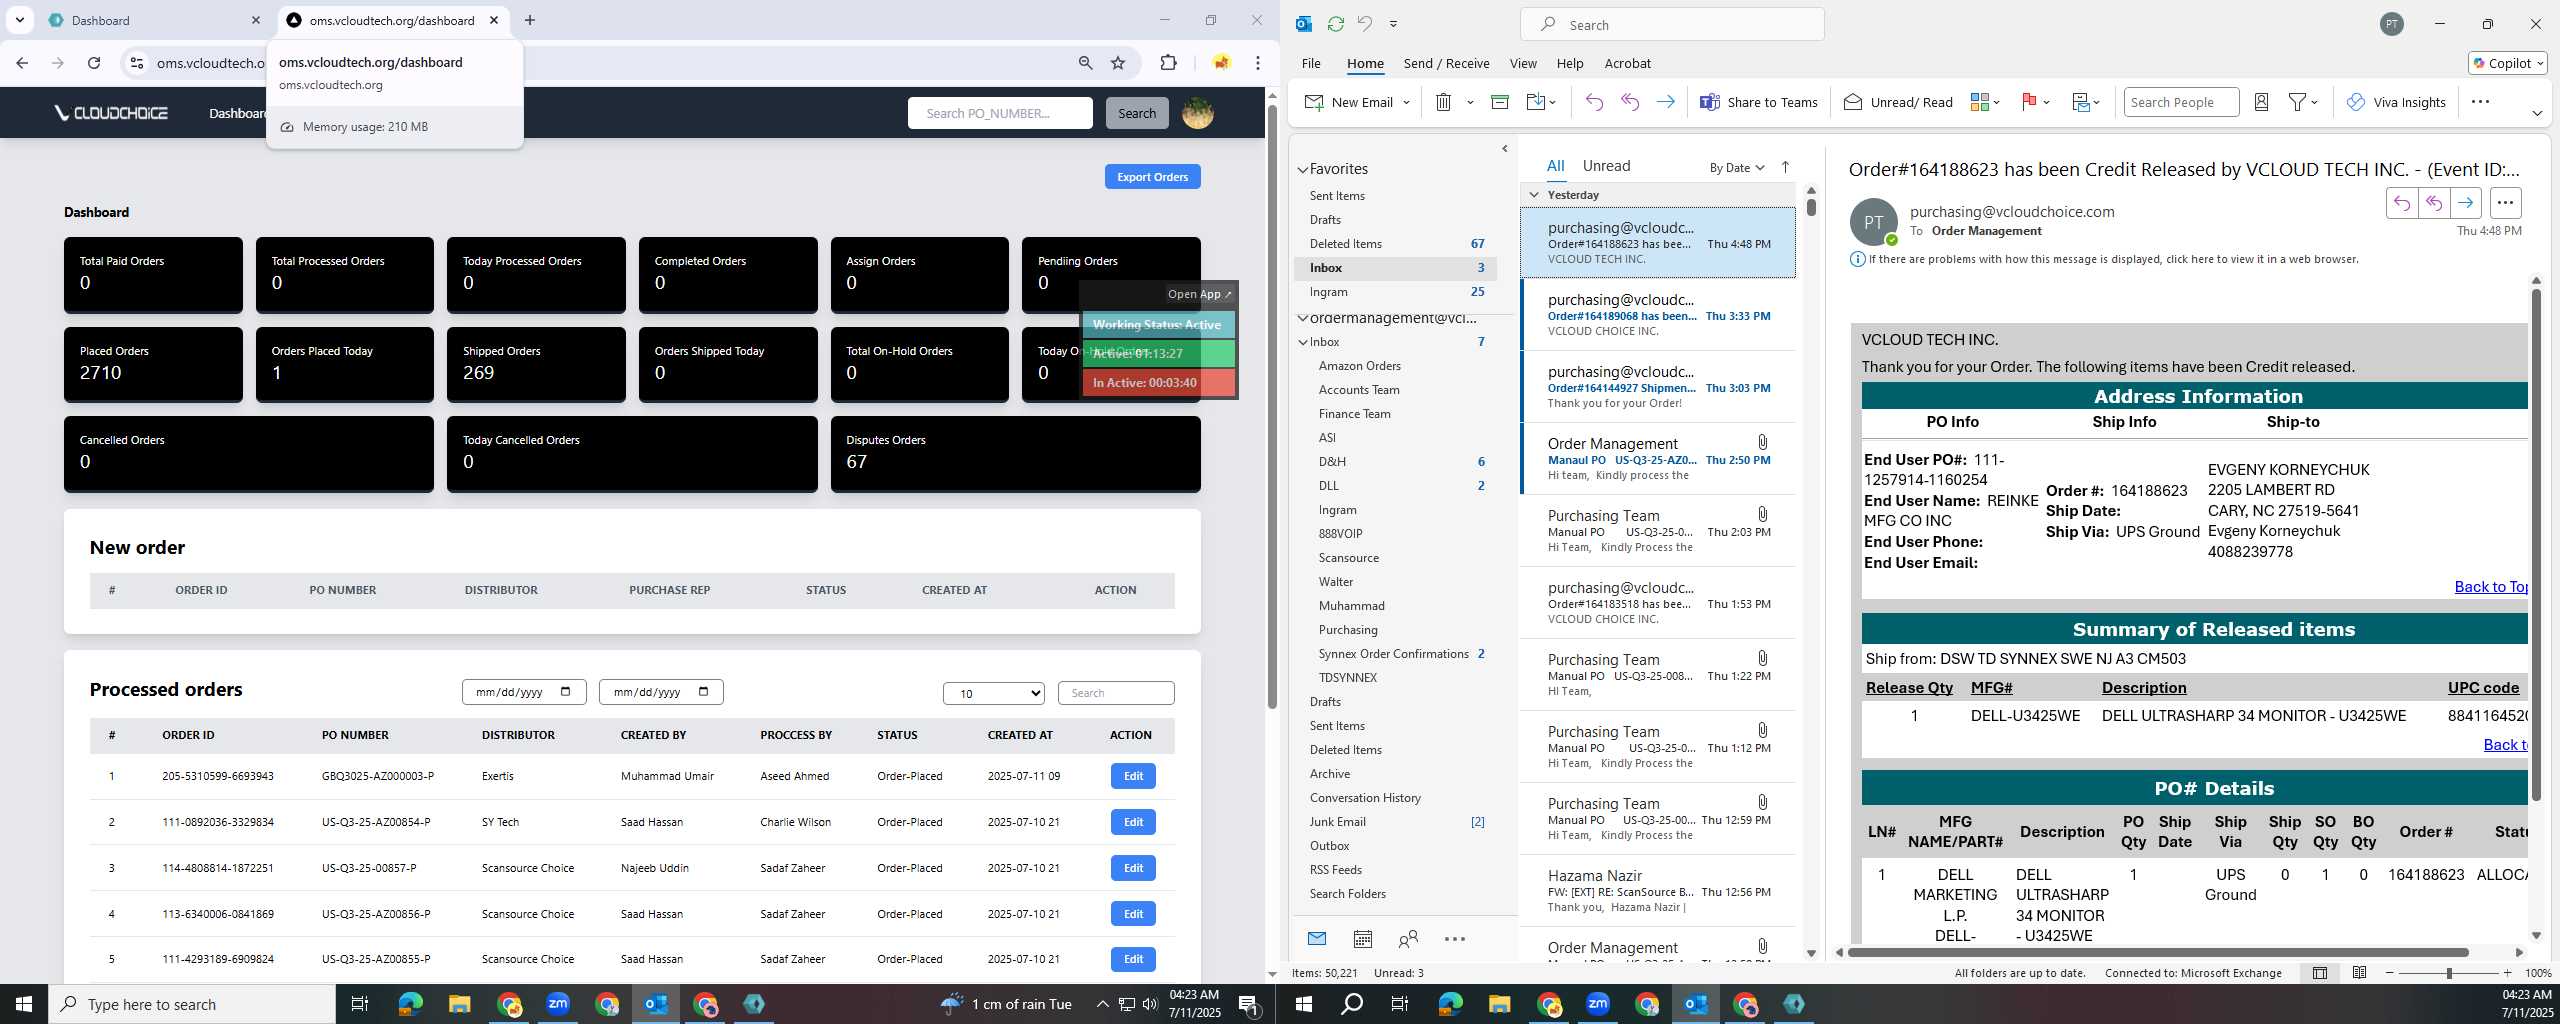Screen dimensions: 2560x1024
Task: Open the File menu in Outlook
Action: click(1311, 63)
